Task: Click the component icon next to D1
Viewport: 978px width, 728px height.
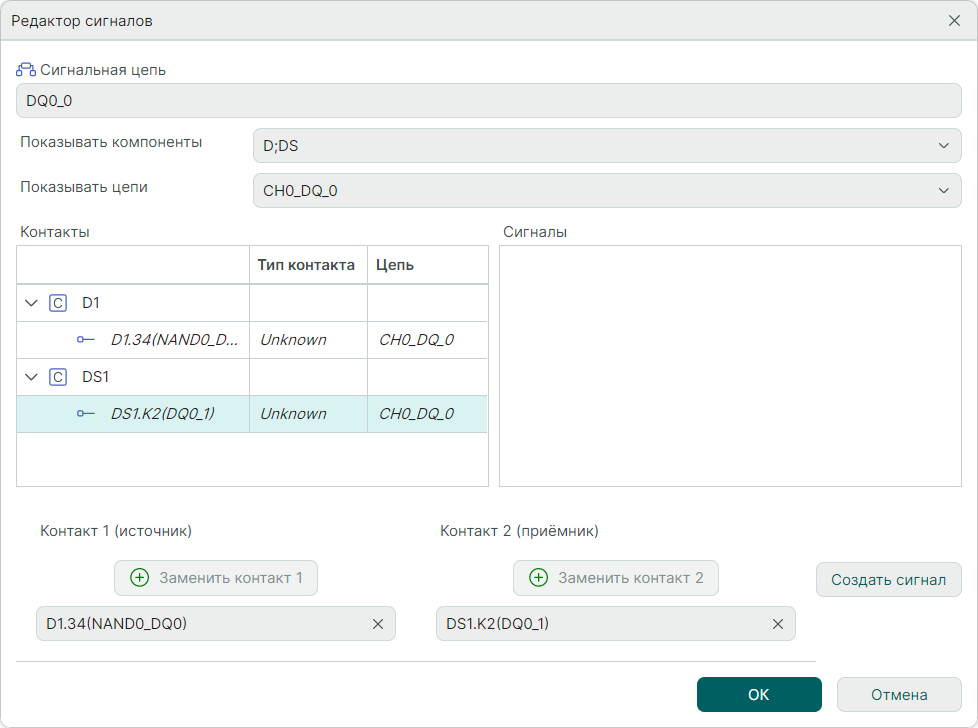Action: 58,303
